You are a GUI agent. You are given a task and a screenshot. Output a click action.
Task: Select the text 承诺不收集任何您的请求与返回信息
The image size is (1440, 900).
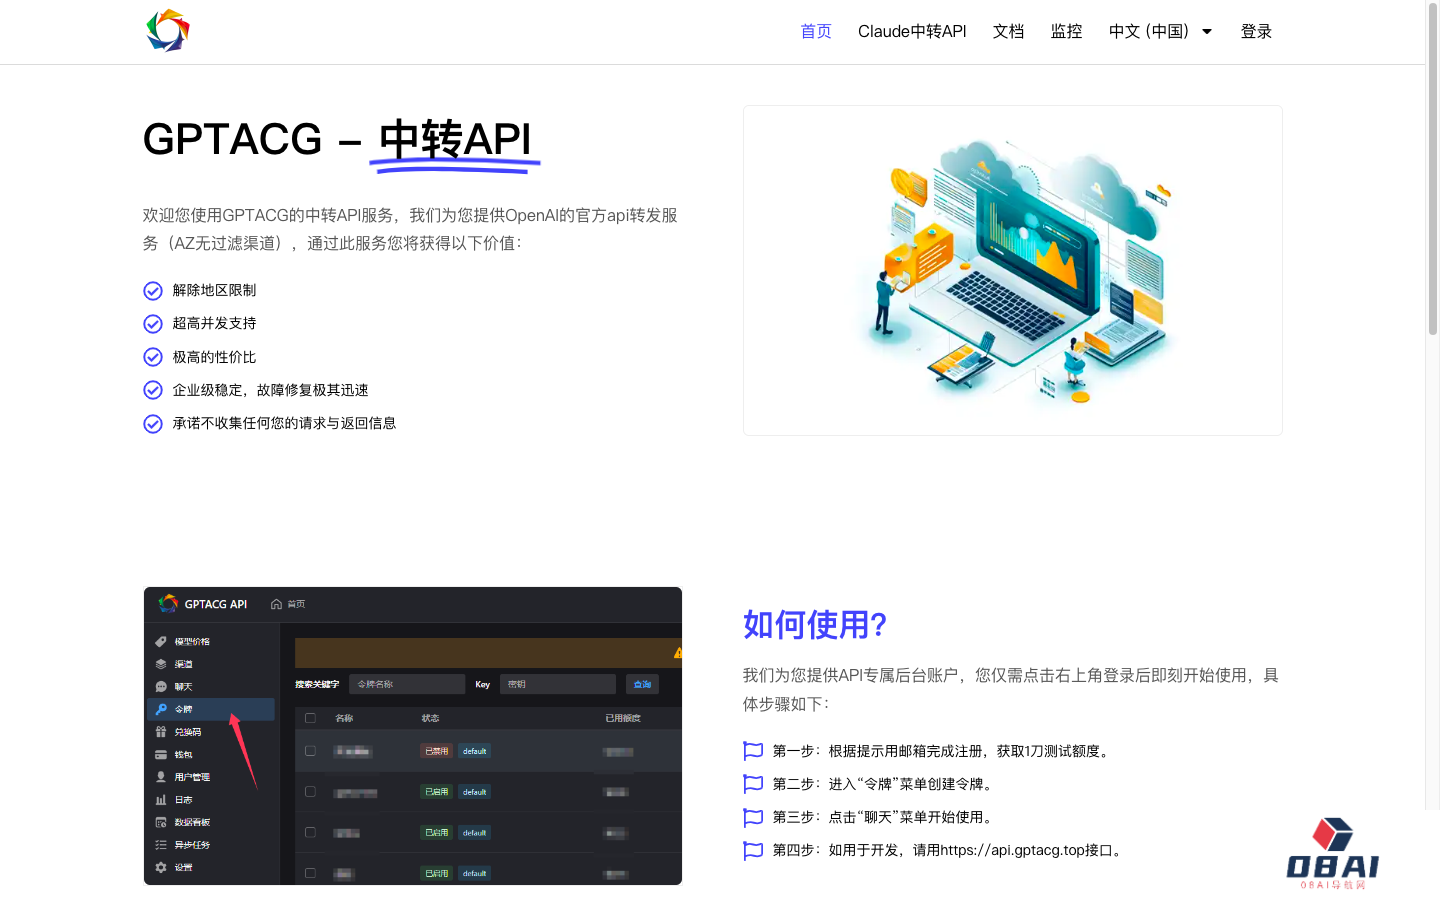click(284, 423)
